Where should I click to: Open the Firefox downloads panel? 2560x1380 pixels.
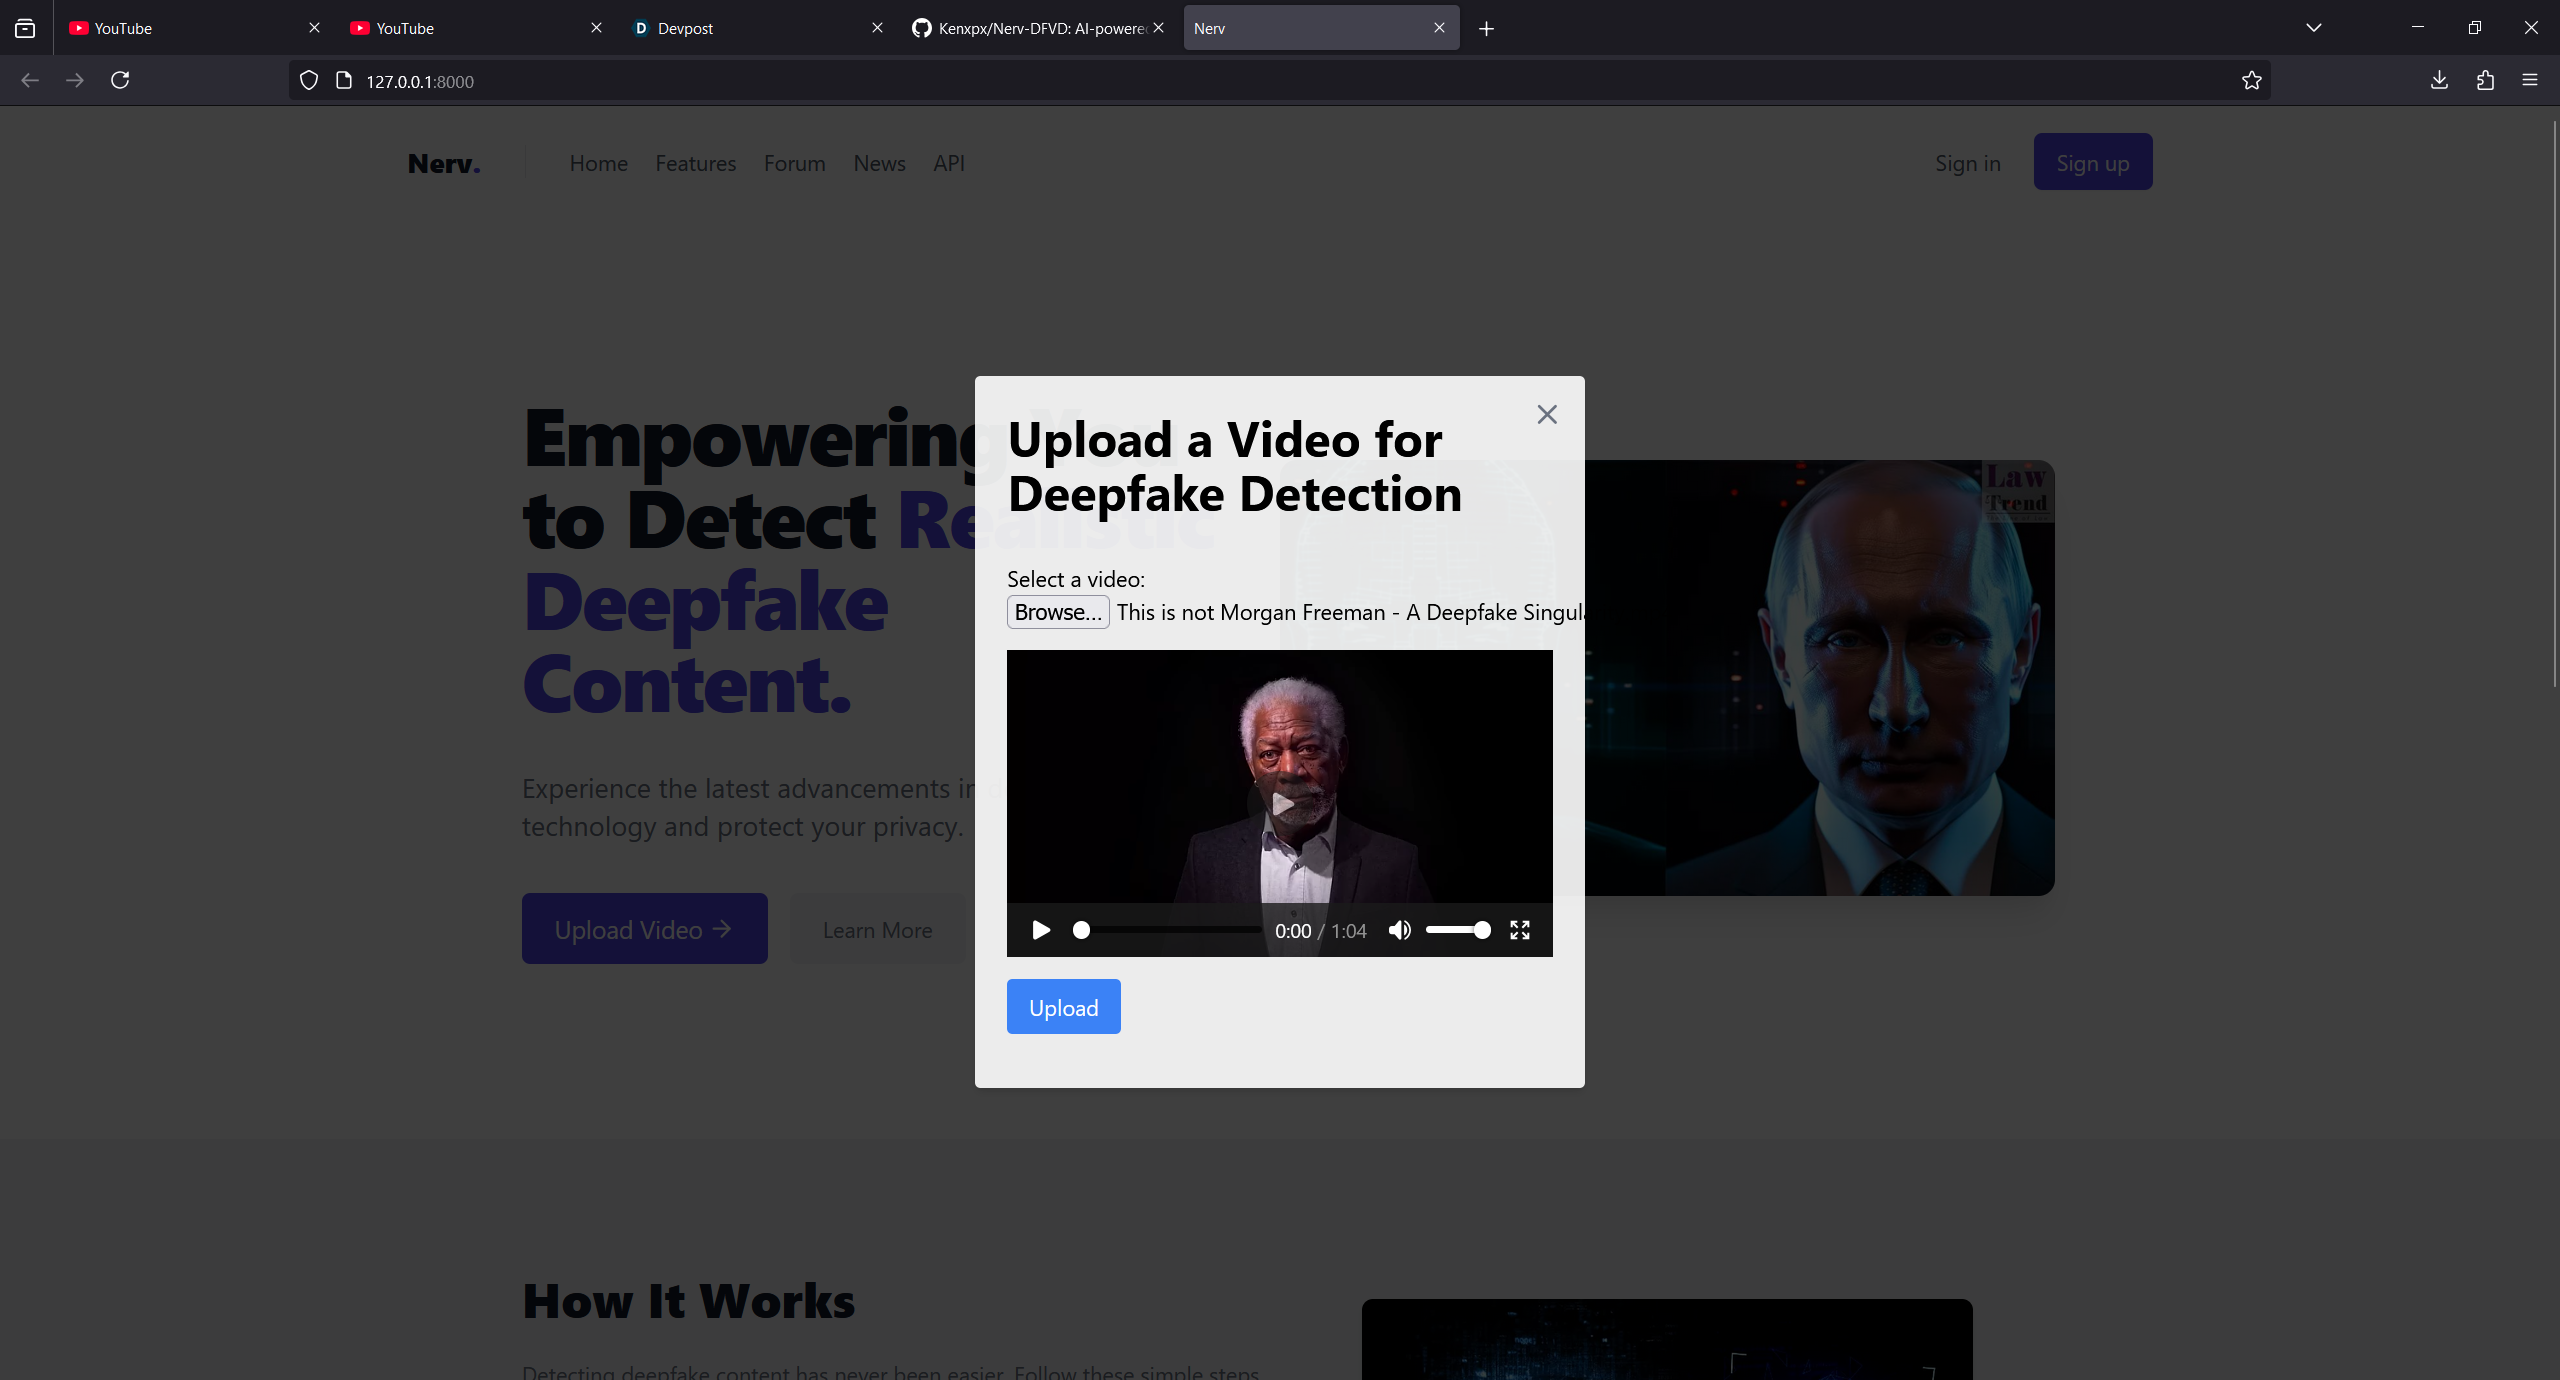[2440, 80]
